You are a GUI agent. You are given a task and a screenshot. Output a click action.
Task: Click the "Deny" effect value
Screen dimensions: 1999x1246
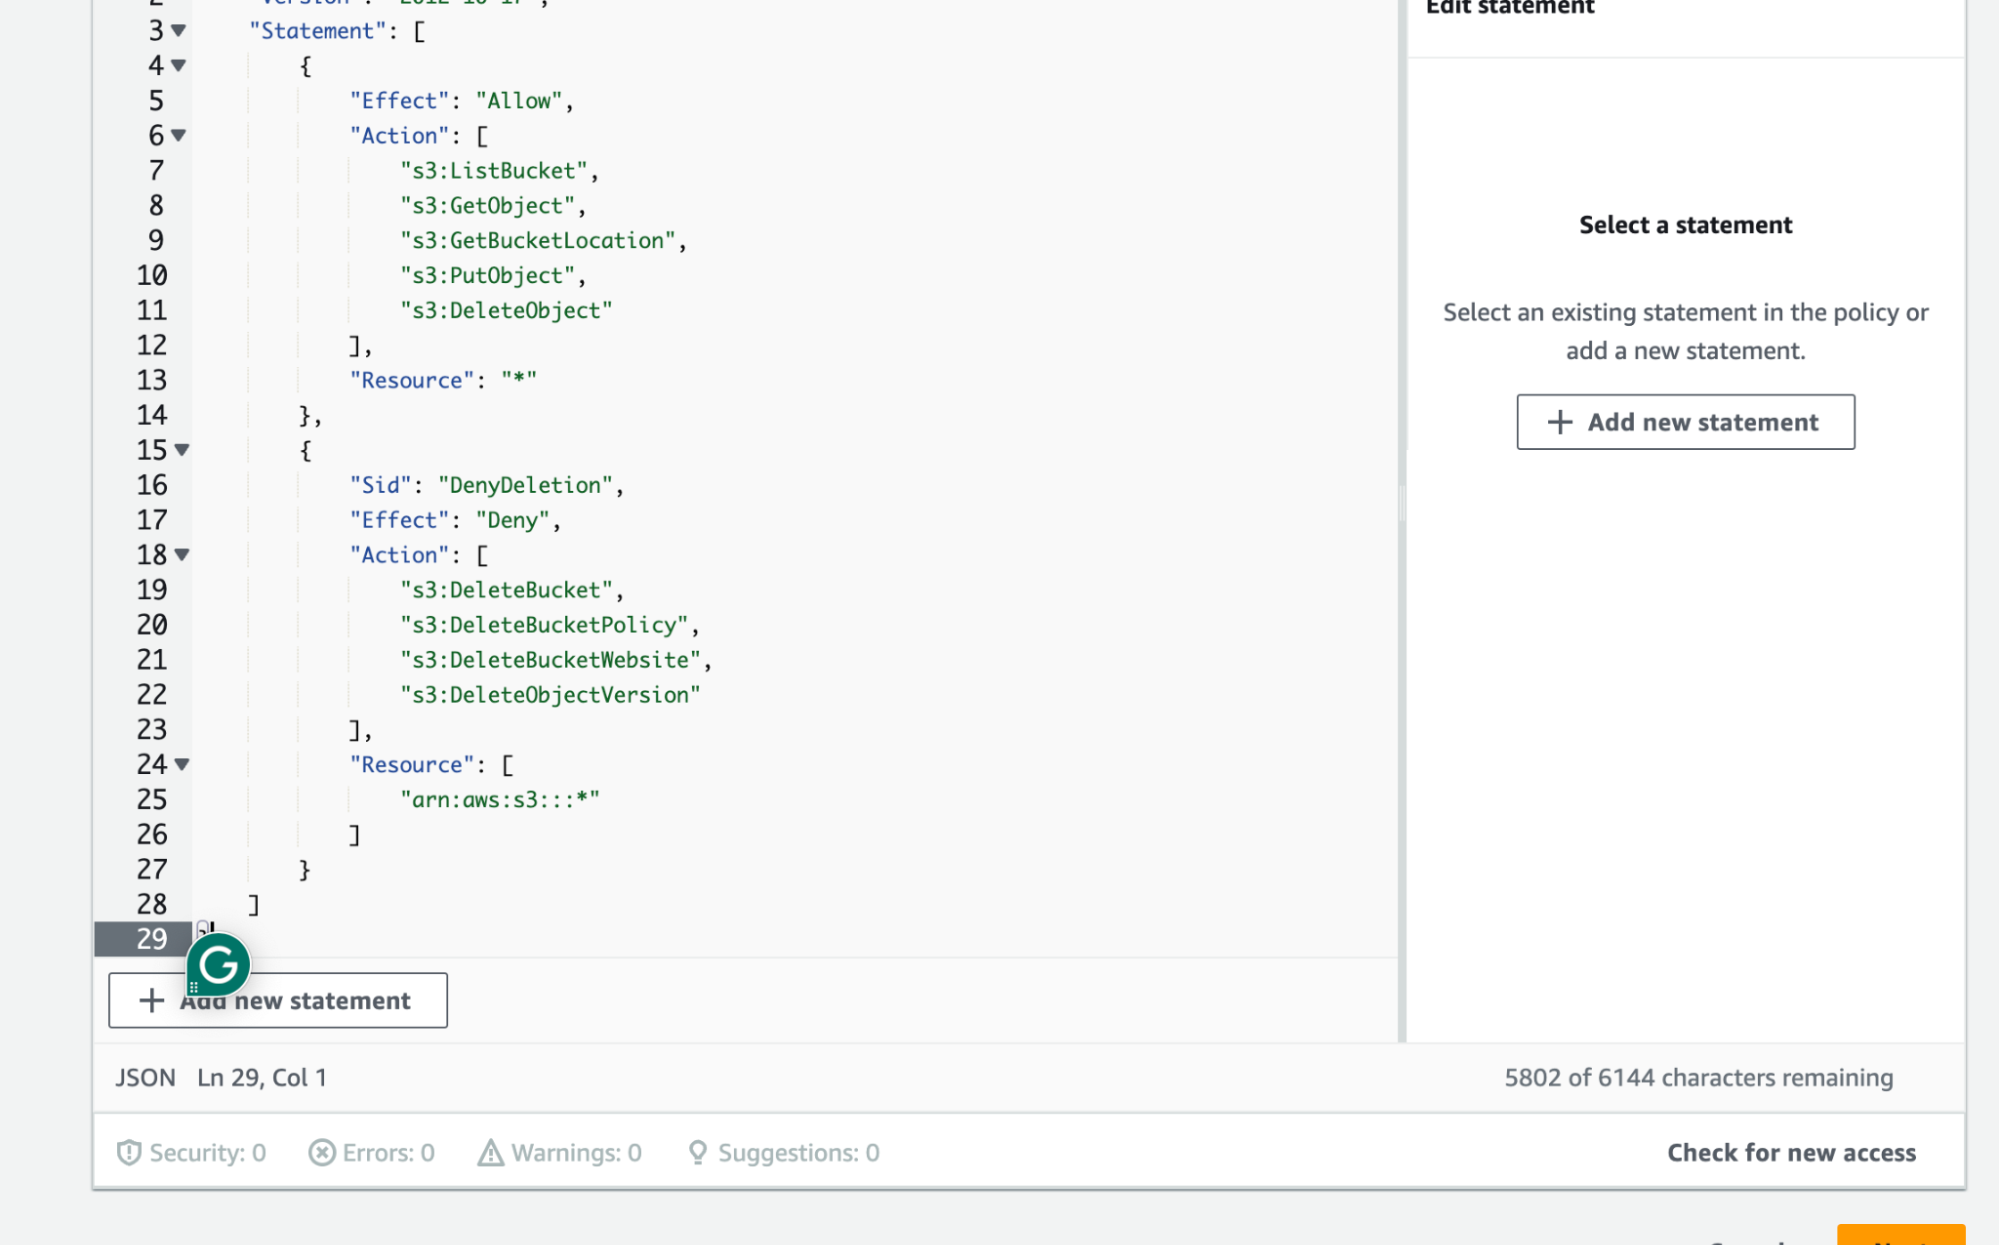click(513, 520)
